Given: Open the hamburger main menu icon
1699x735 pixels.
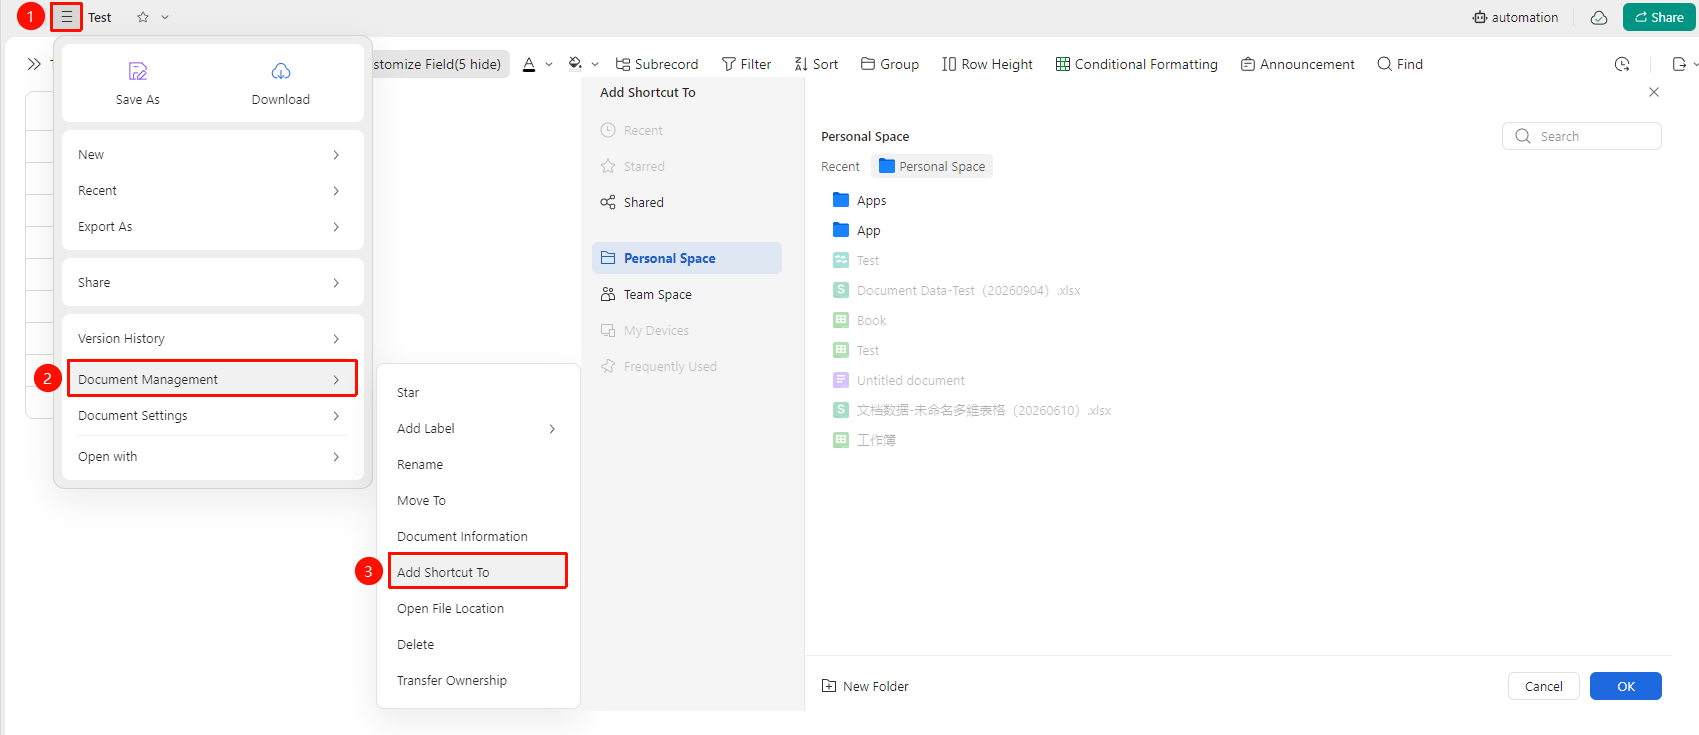Looking at the screenshot, I should [x=66, y=17].
